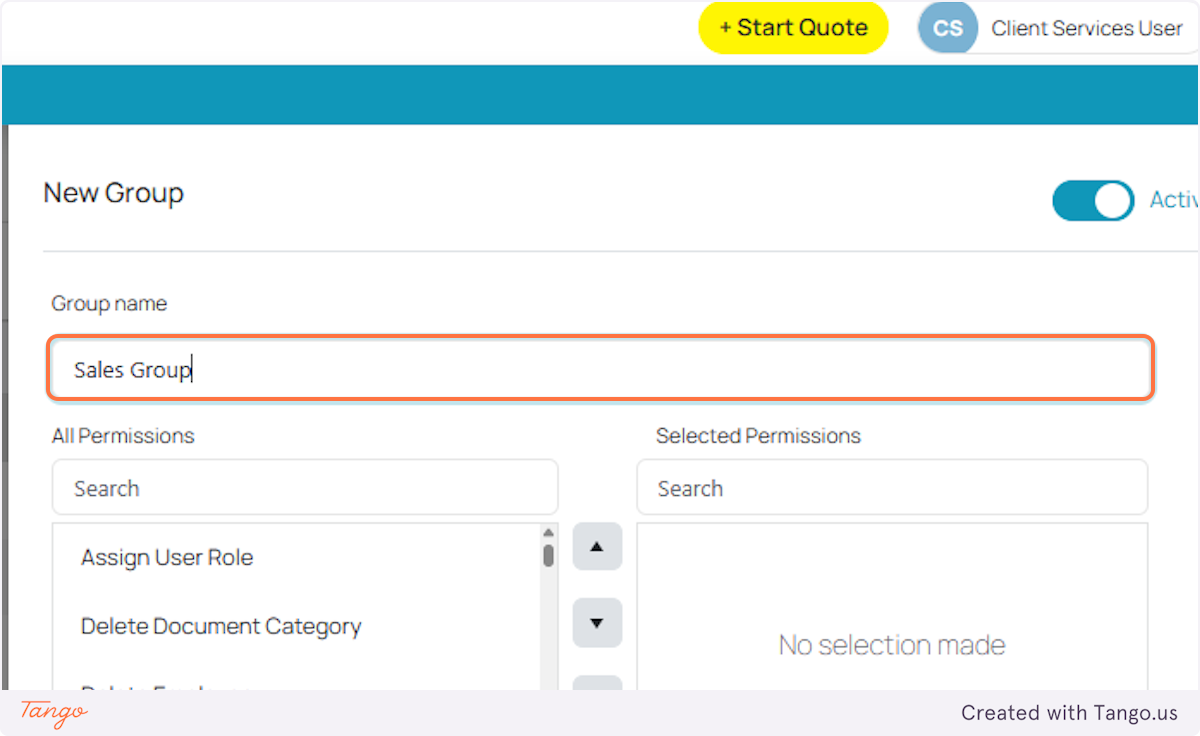Screen dimensions: 1200x736
Task: Search within Selected Permissions
Action: coord(892,488)
